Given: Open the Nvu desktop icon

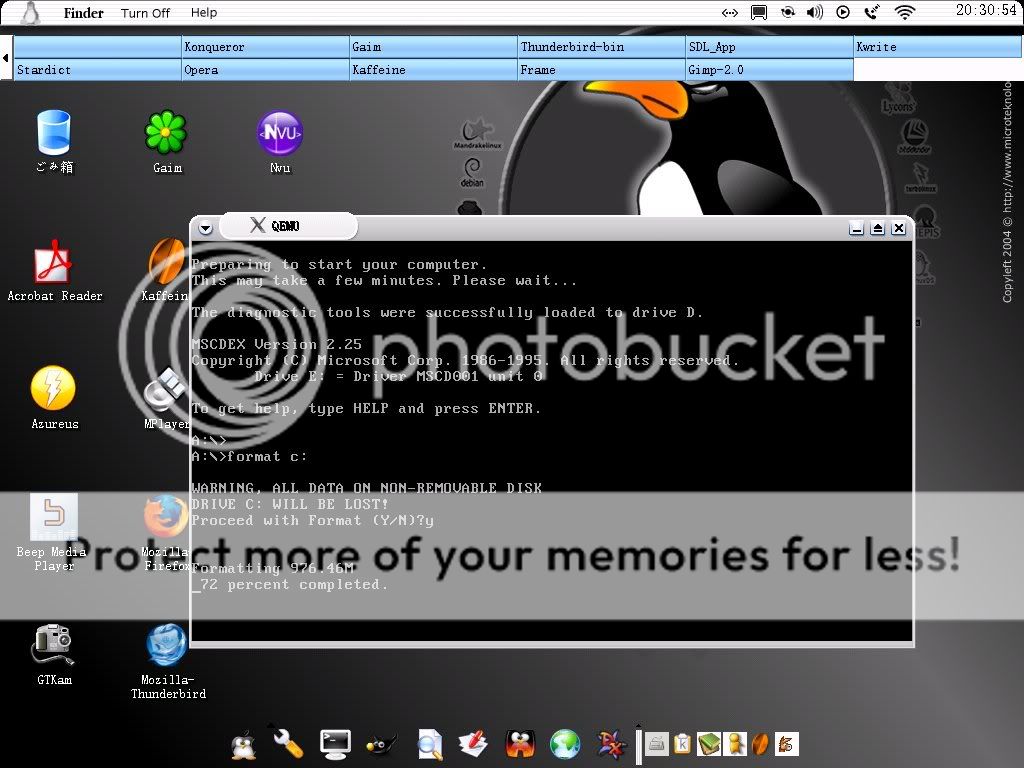Looking at the screenshot, I should [x=280, y=133].
